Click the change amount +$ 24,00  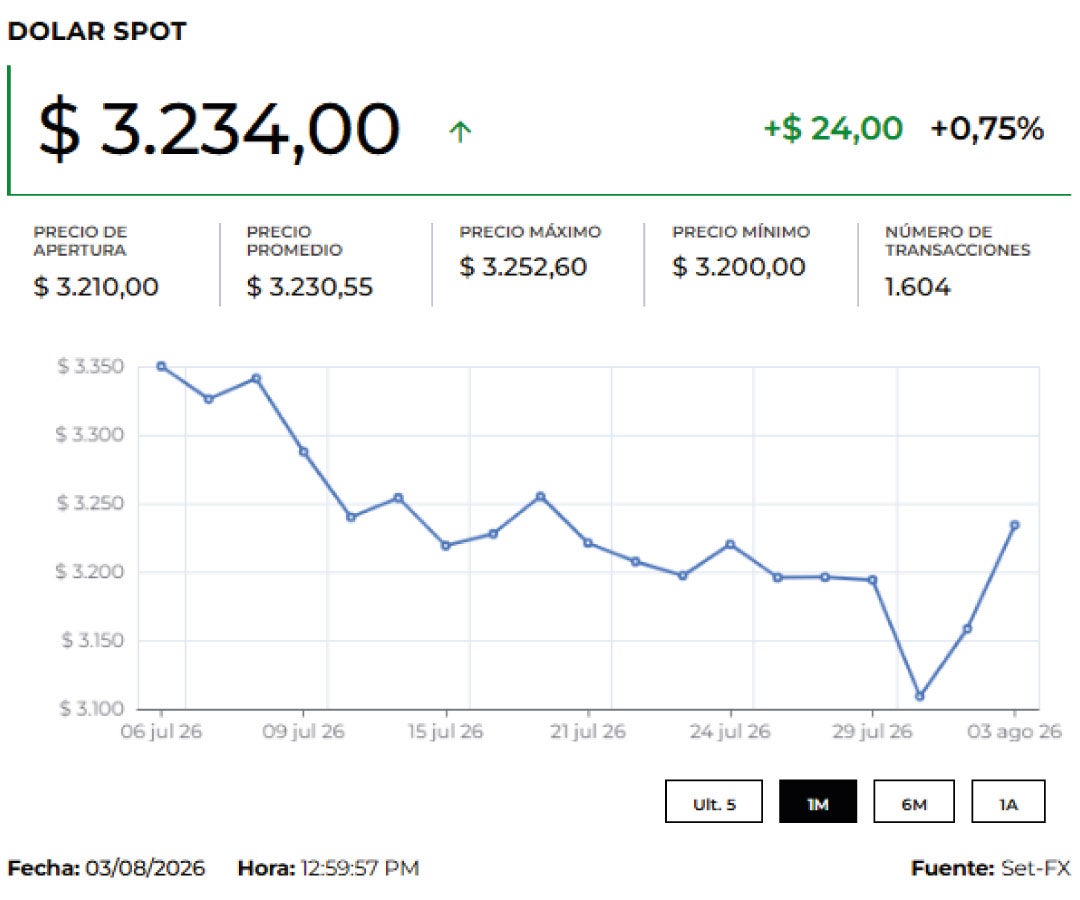(833, 129)
